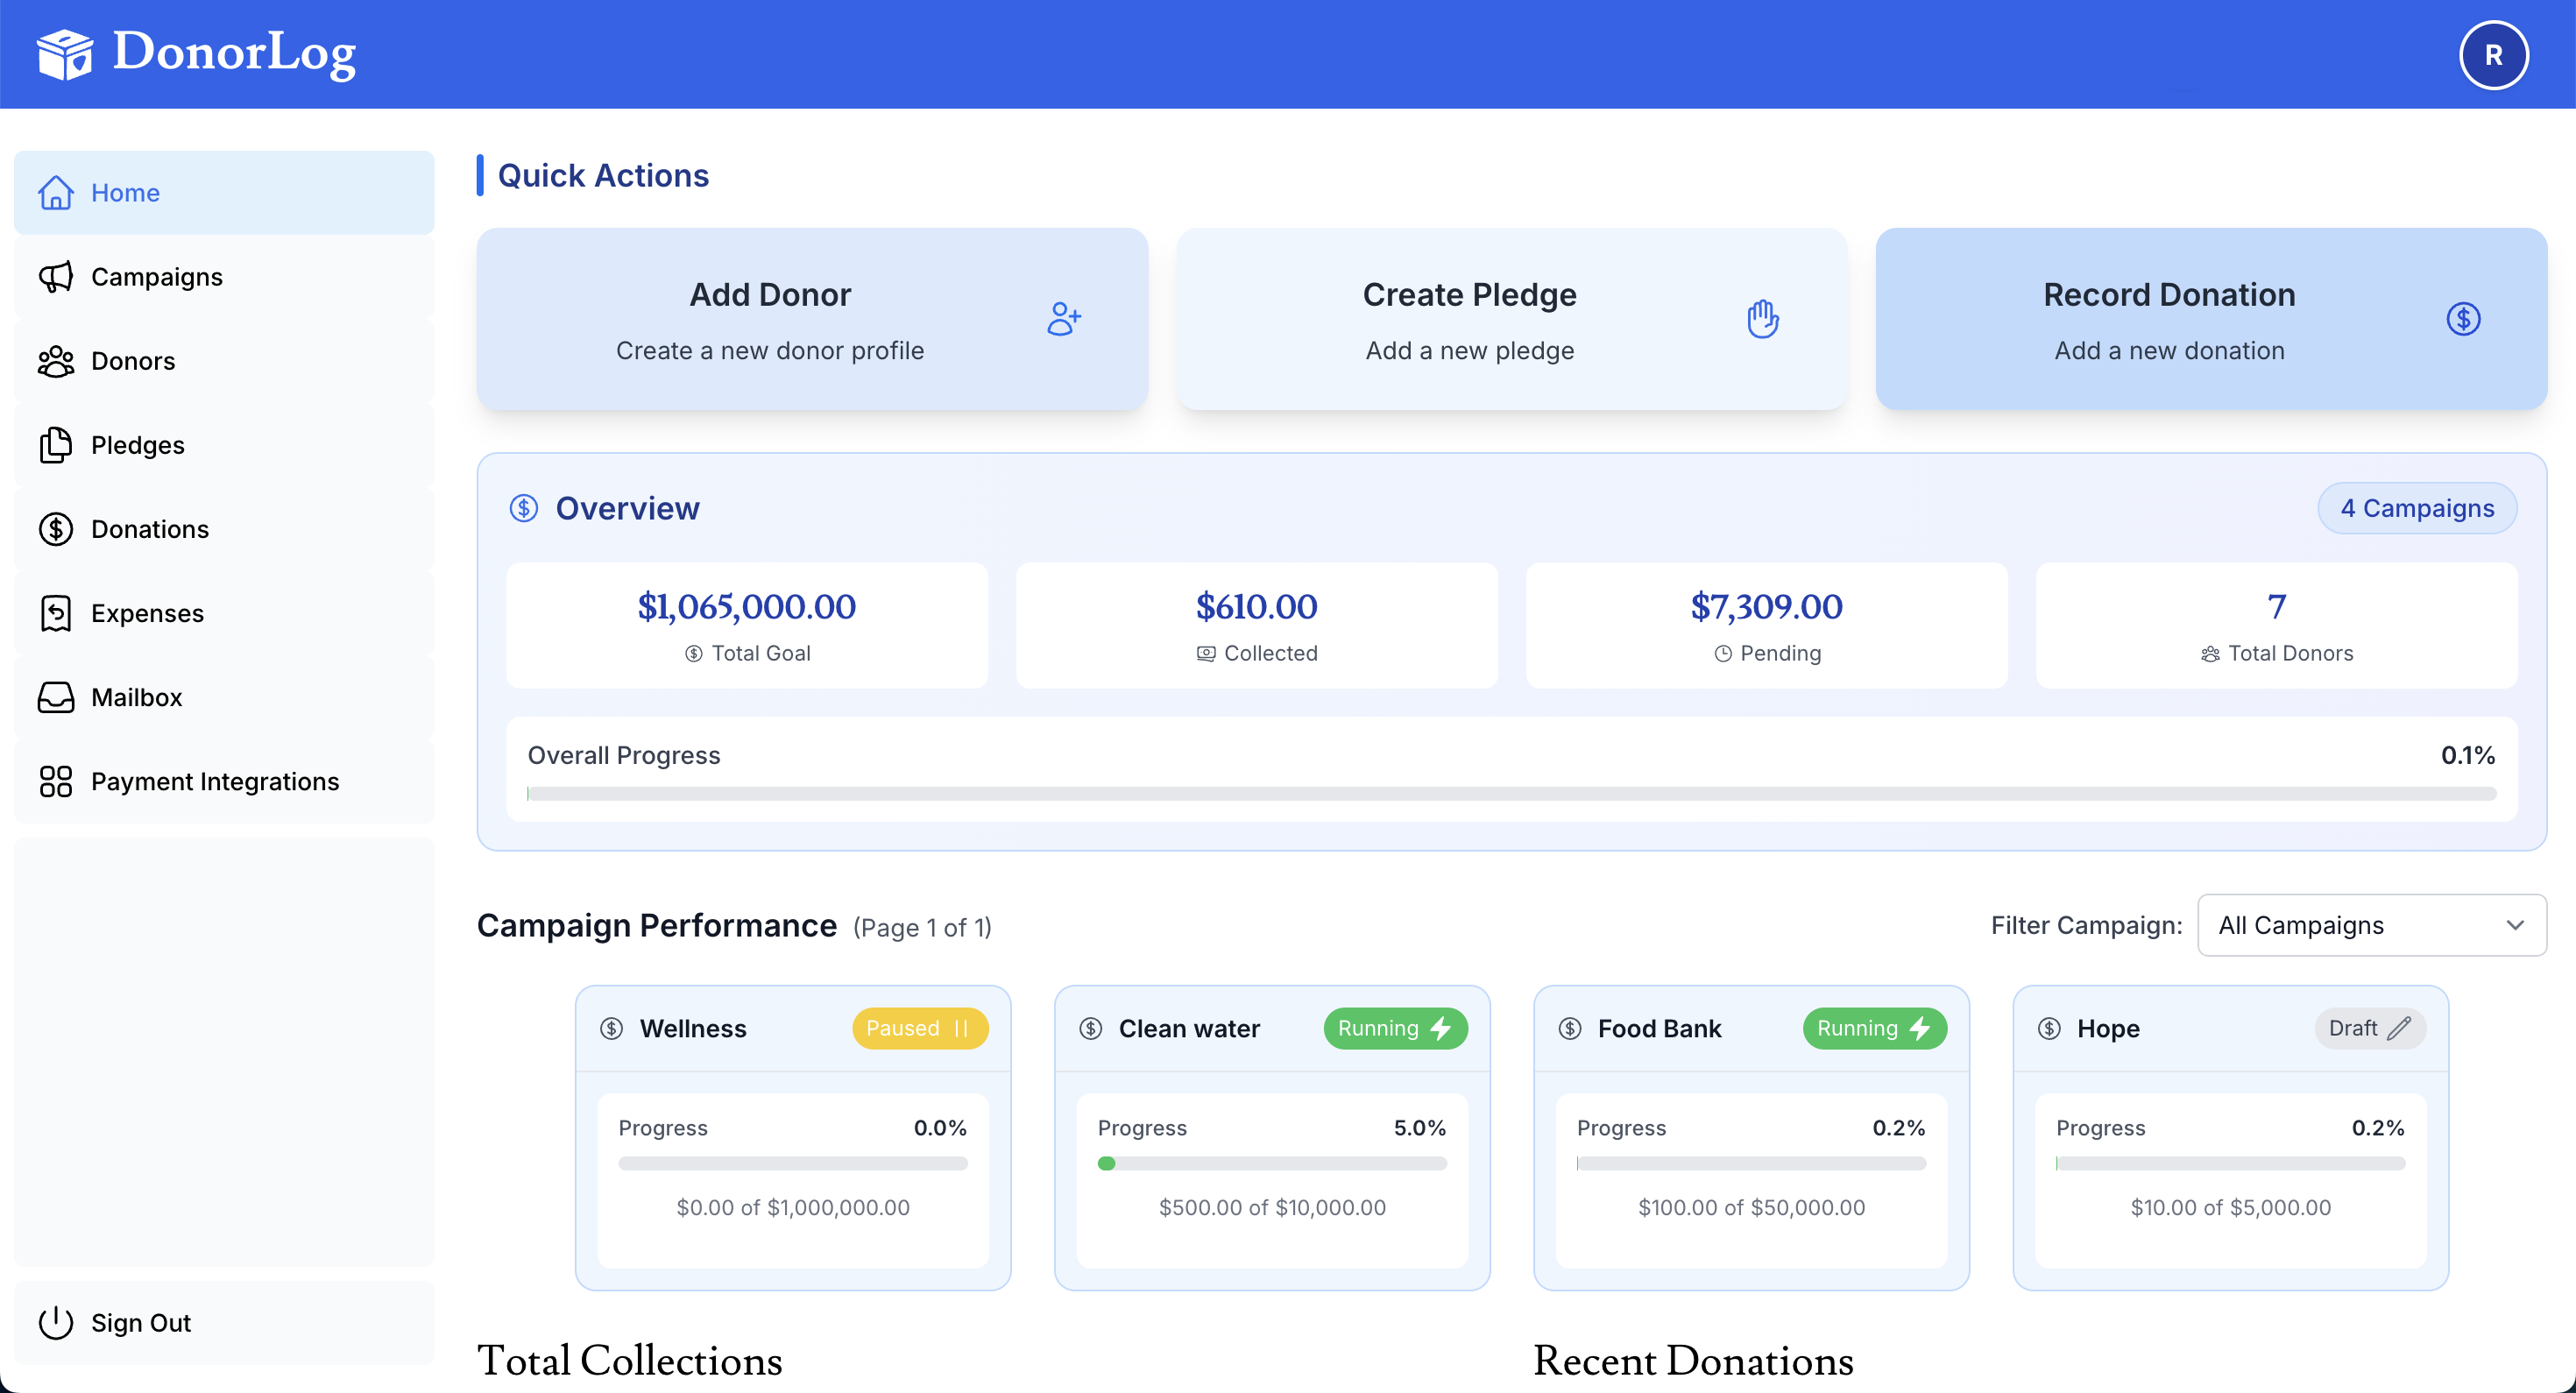
Task: Click the Overall Progress bar
Action: (x=1510, y=792)
